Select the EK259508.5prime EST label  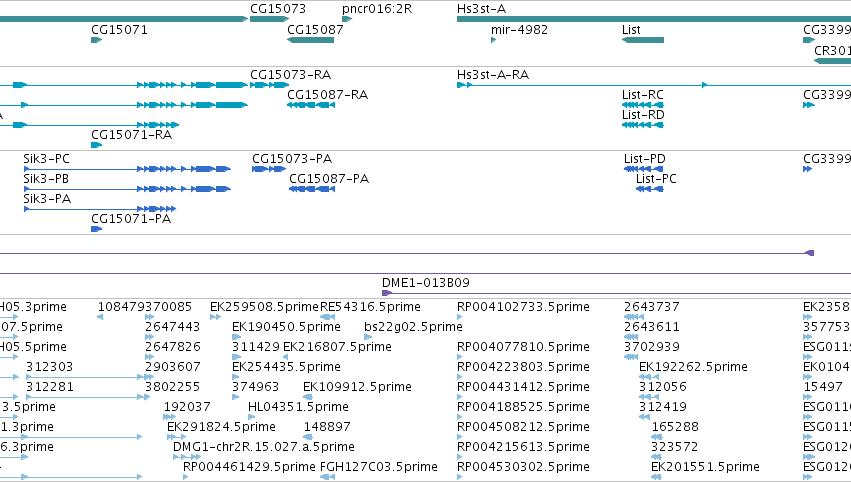(x=264, y=307)
